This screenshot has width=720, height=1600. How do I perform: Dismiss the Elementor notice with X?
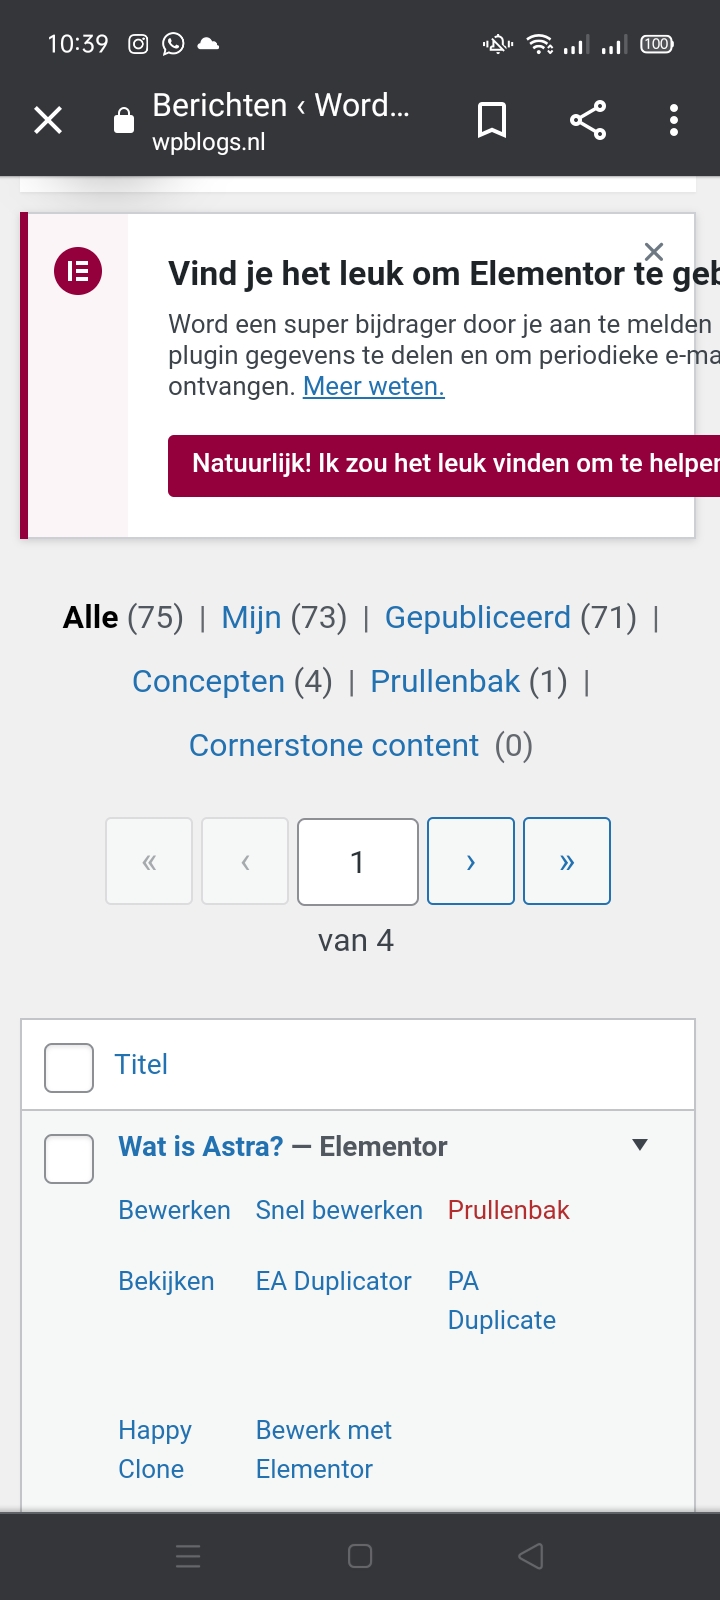pos(654,251)
